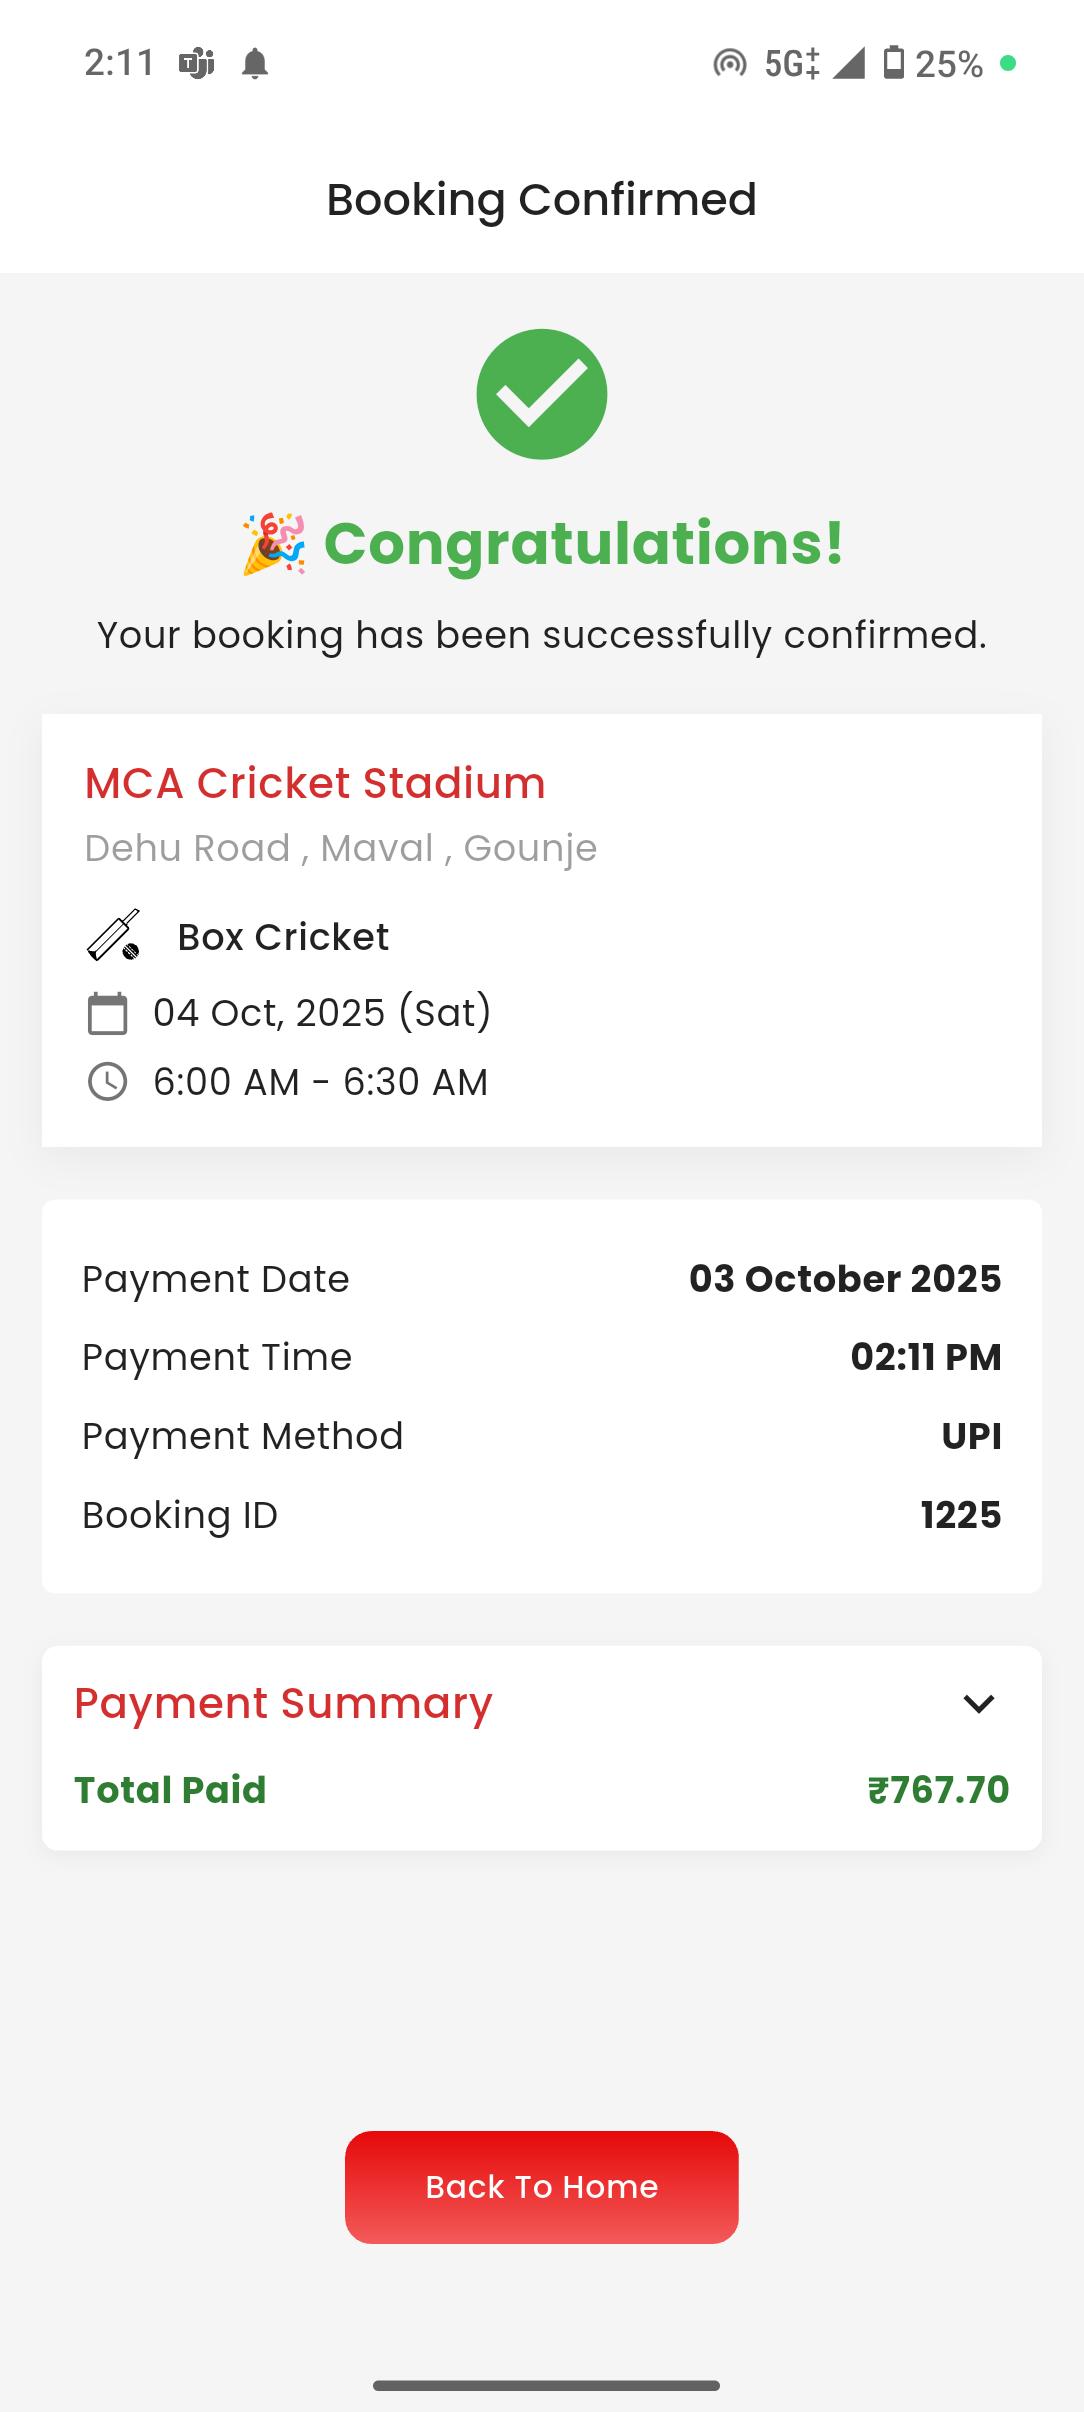
Task: Tap the Booking Confirmed page title
Action: (541, 199)
